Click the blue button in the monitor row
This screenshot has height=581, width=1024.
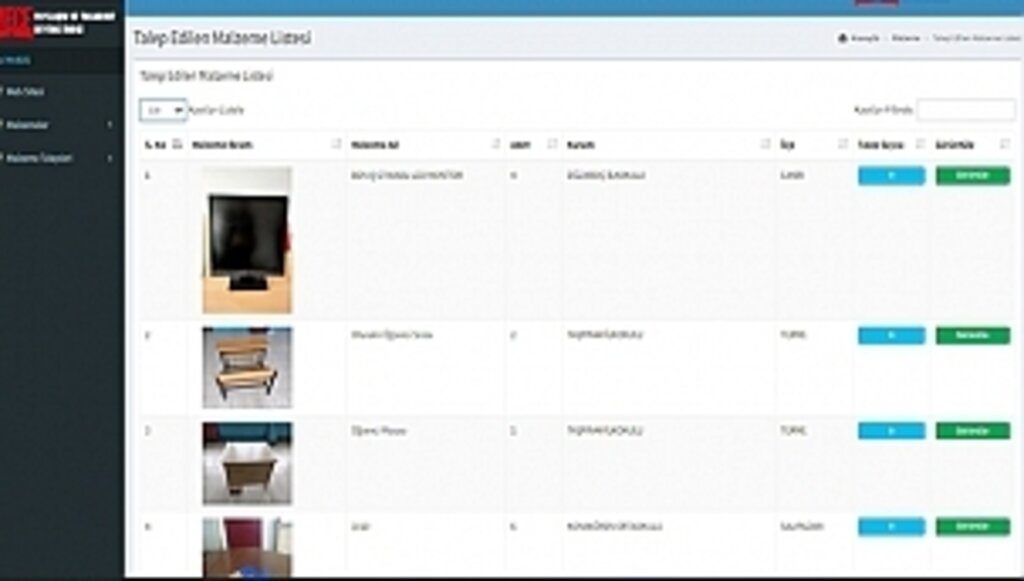tap(891, 175)
